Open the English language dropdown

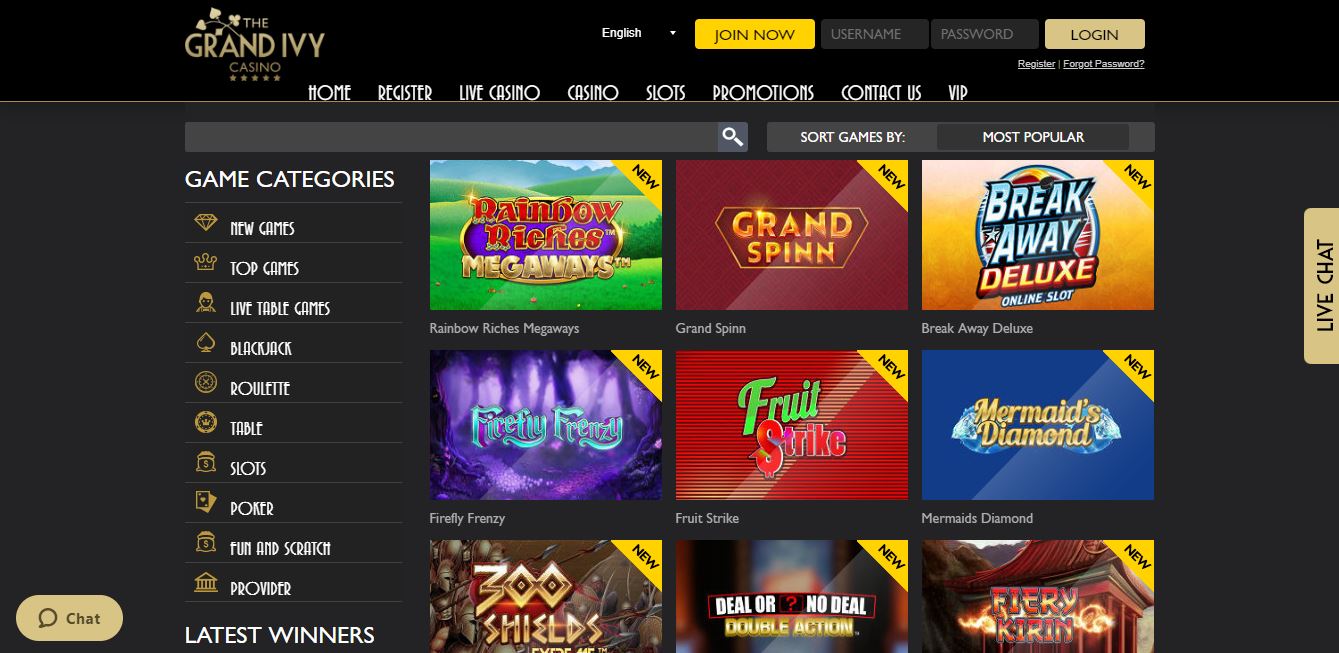(638, 33)
